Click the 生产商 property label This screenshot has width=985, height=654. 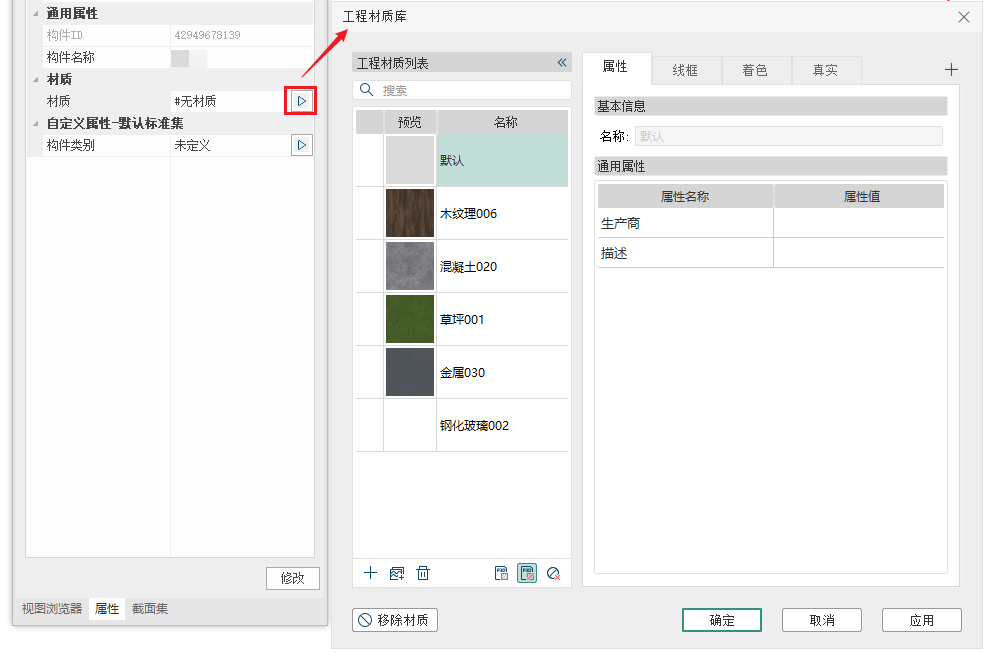tap(620, 223)
